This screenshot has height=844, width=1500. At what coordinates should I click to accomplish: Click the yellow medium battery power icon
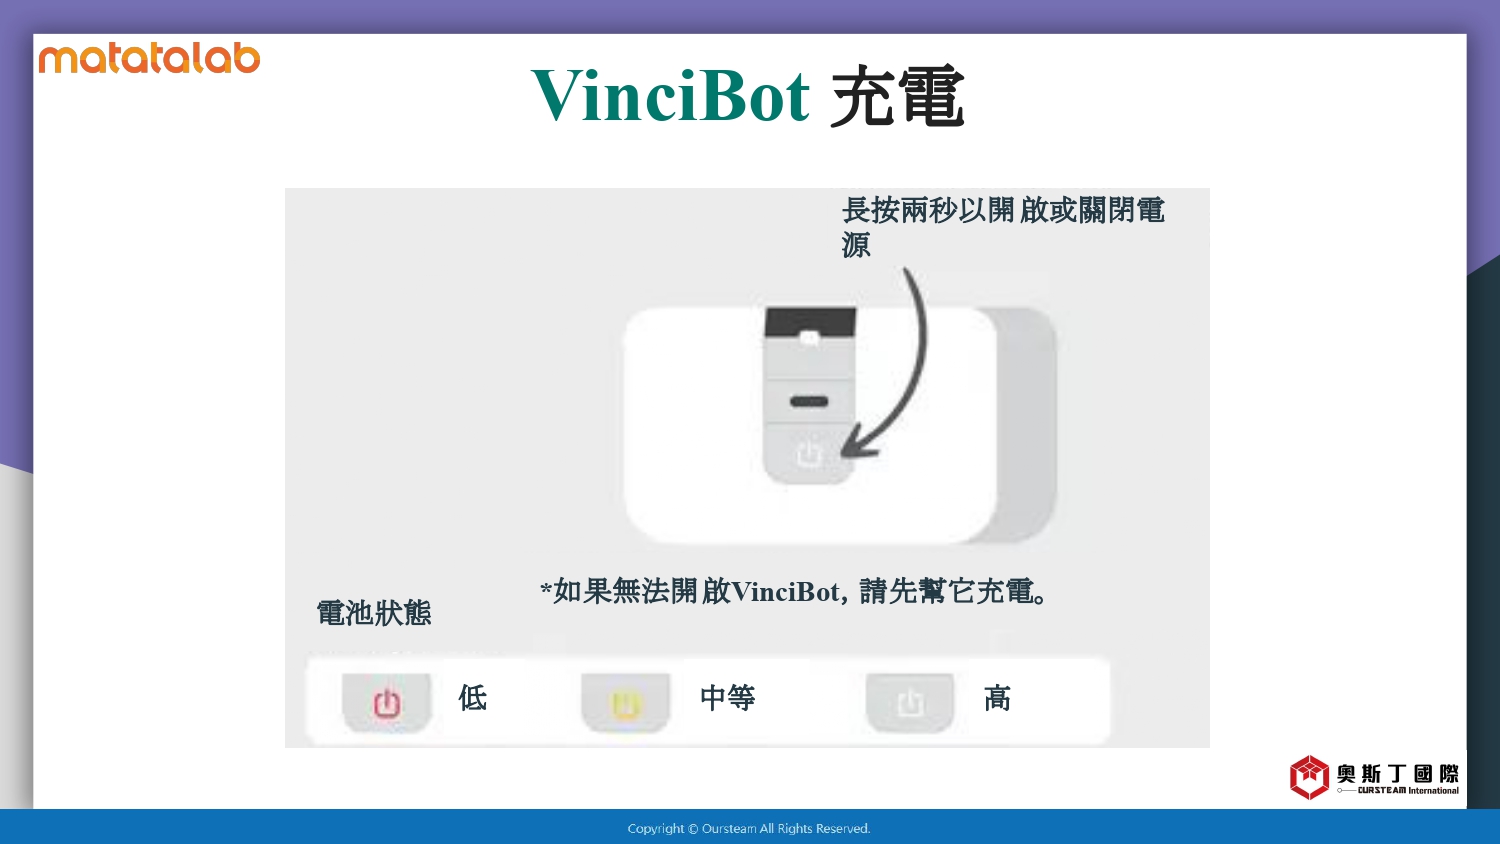click(x=625, y=703)
